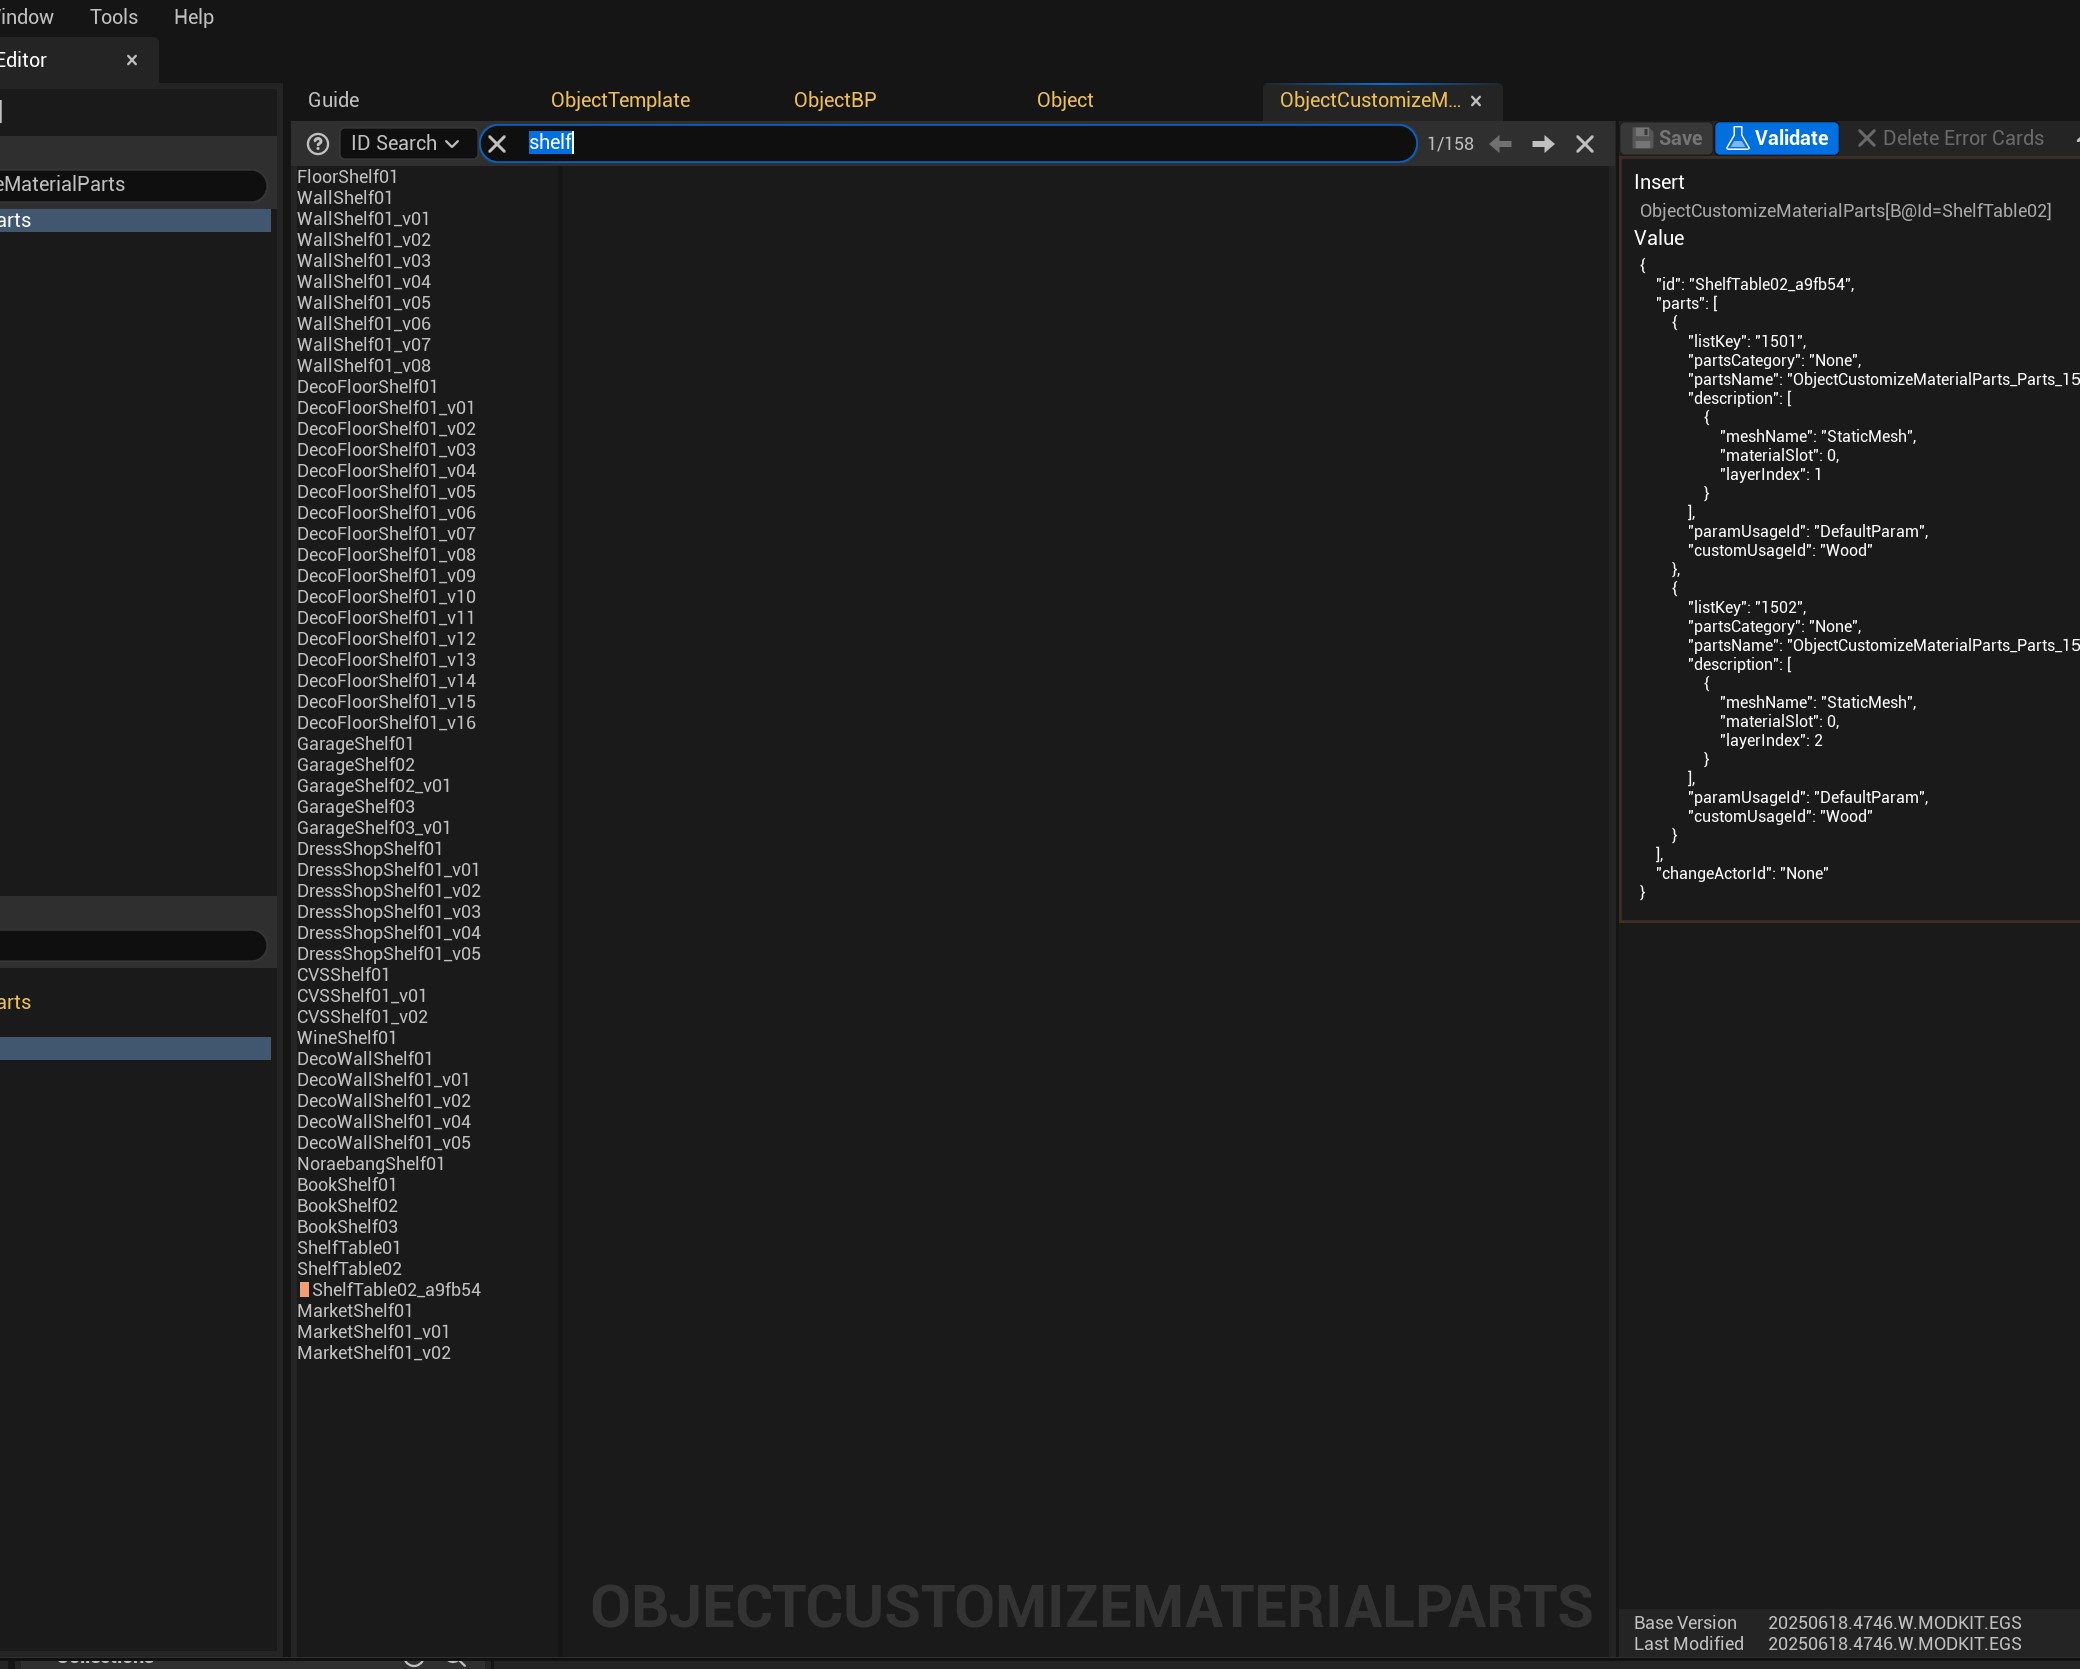This screenshot has width=2080, height=1669.
Task: Select DecoFloorShelf01 entry
Action: [x=367, y=387]
